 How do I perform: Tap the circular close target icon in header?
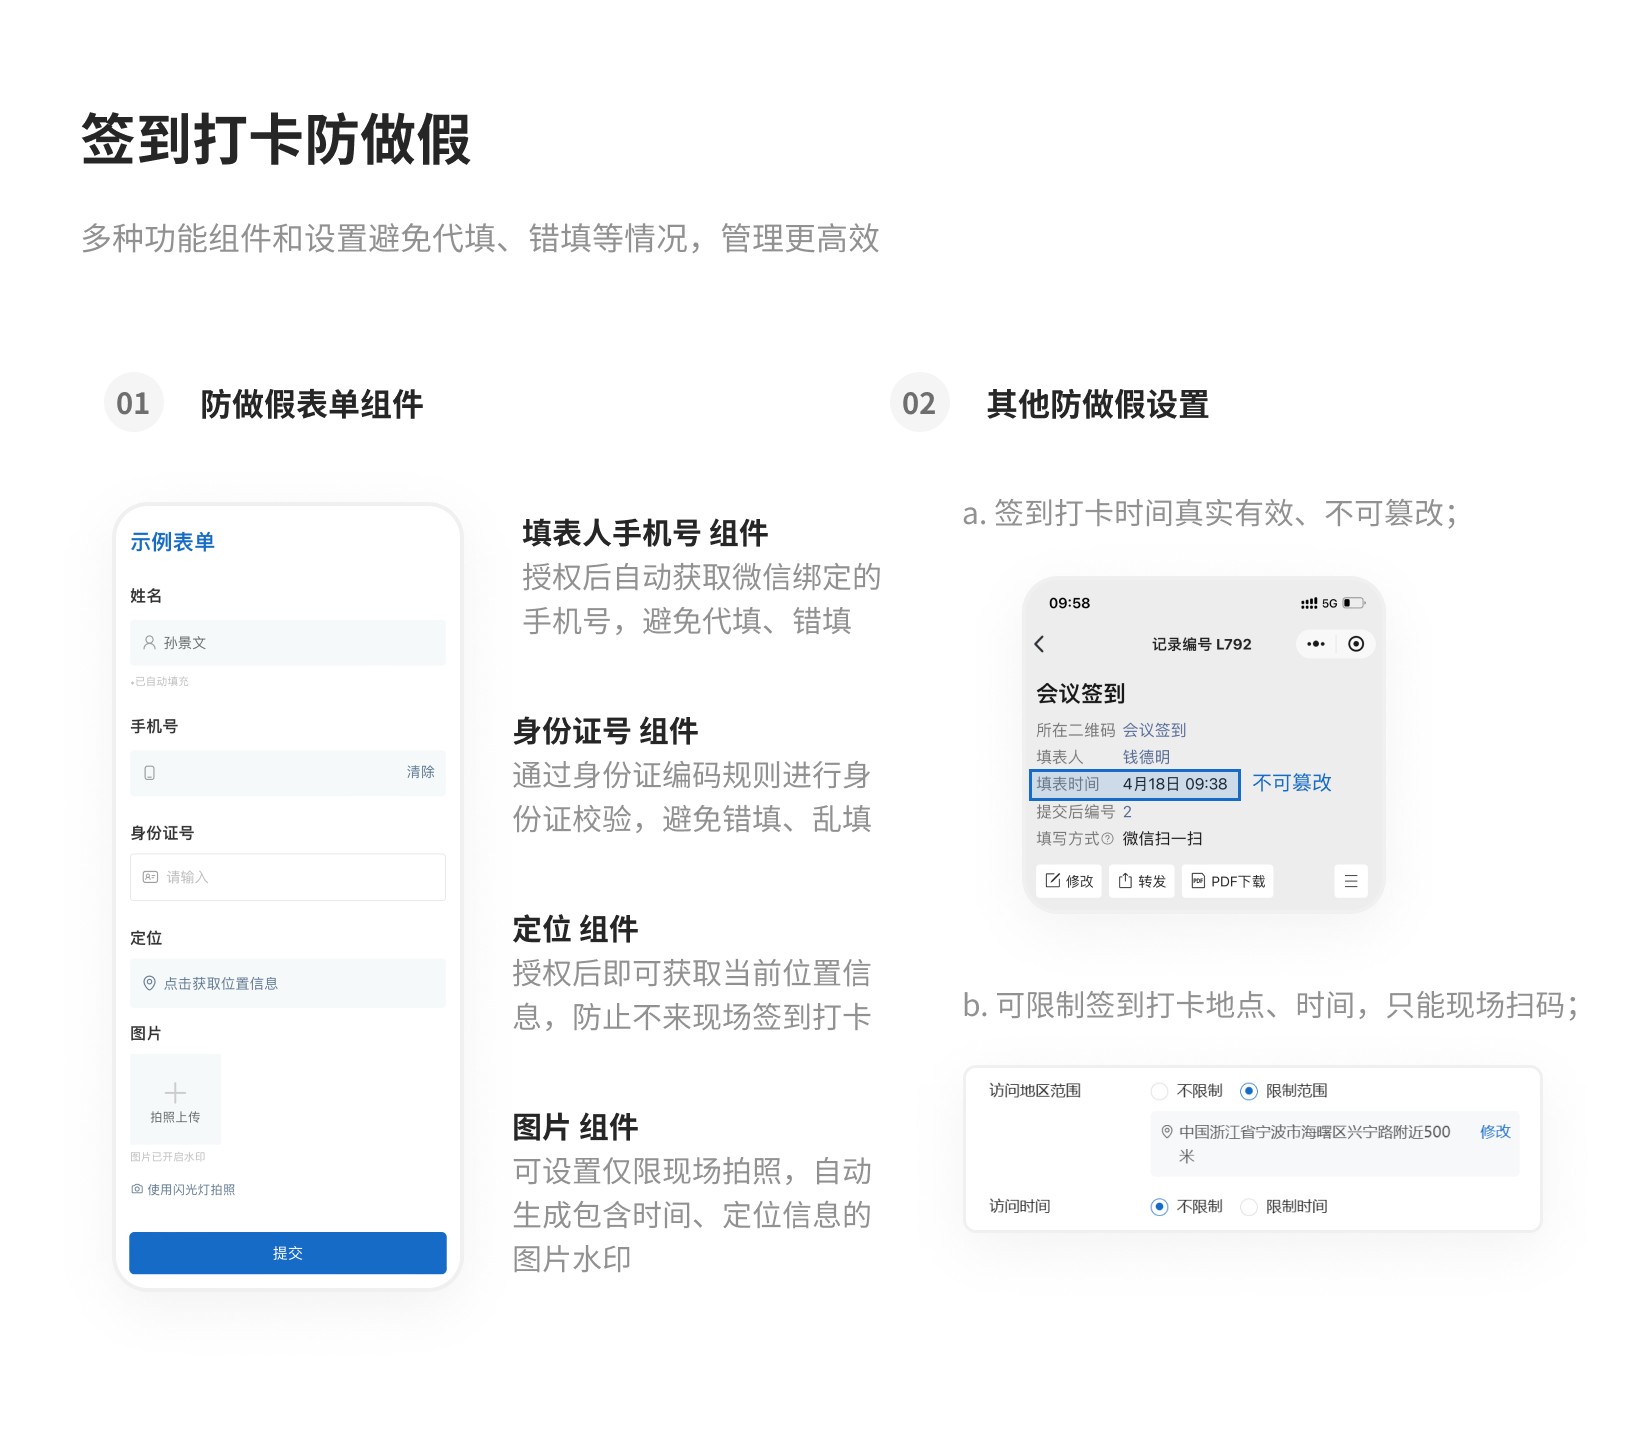pyautogui.click(x=1356, y=644)
